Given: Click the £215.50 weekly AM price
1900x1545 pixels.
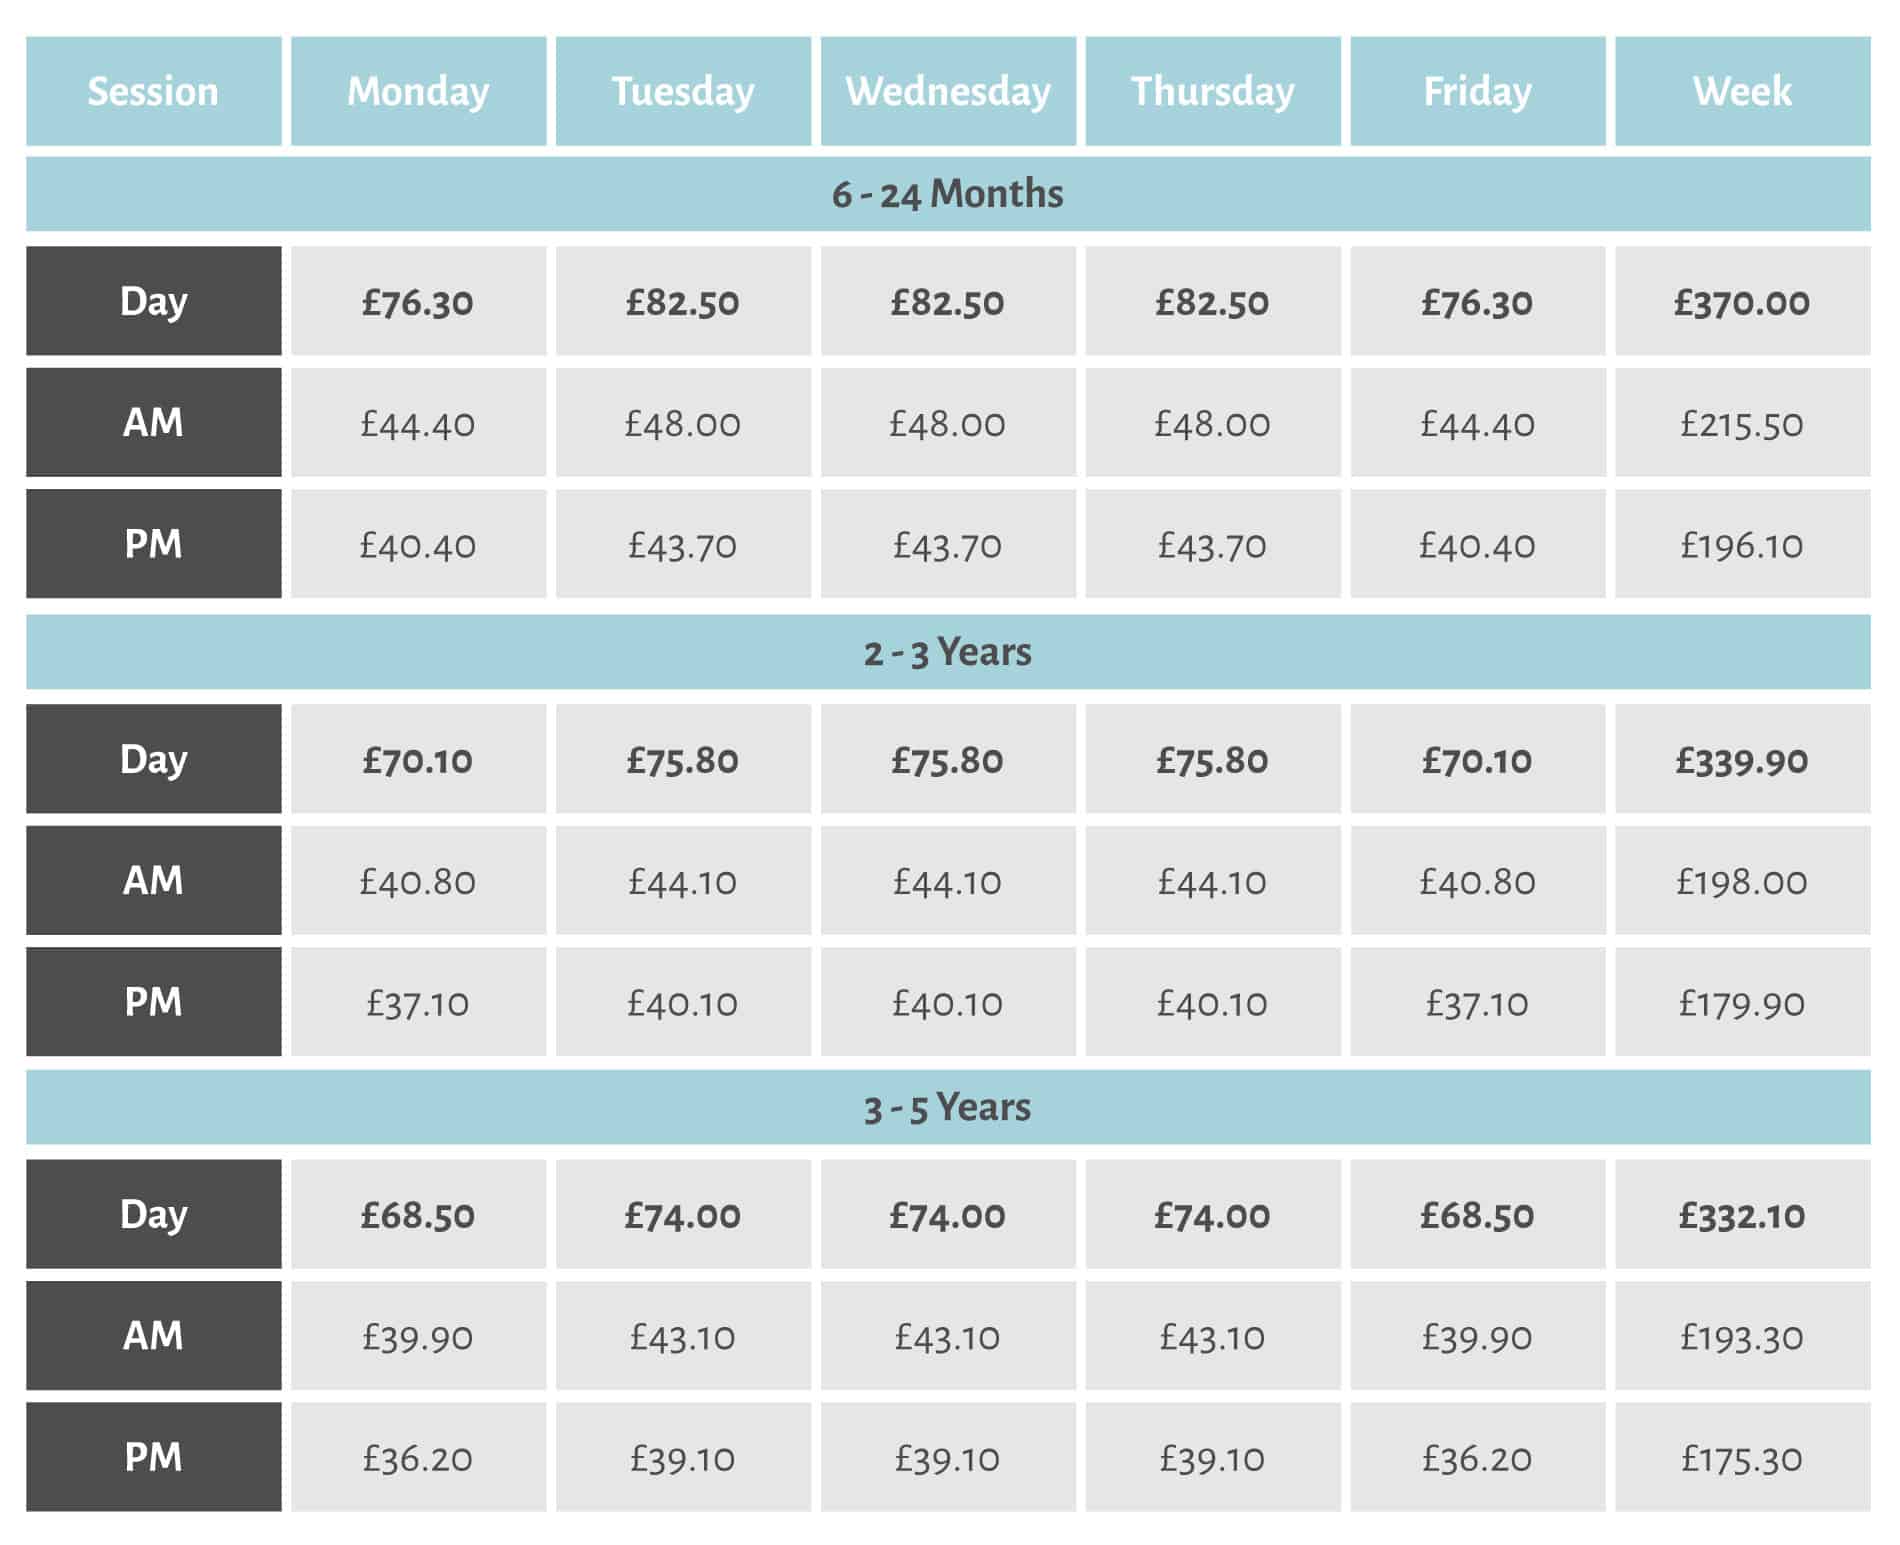Looking at the screenshot, I should (x=1742, y=422).
